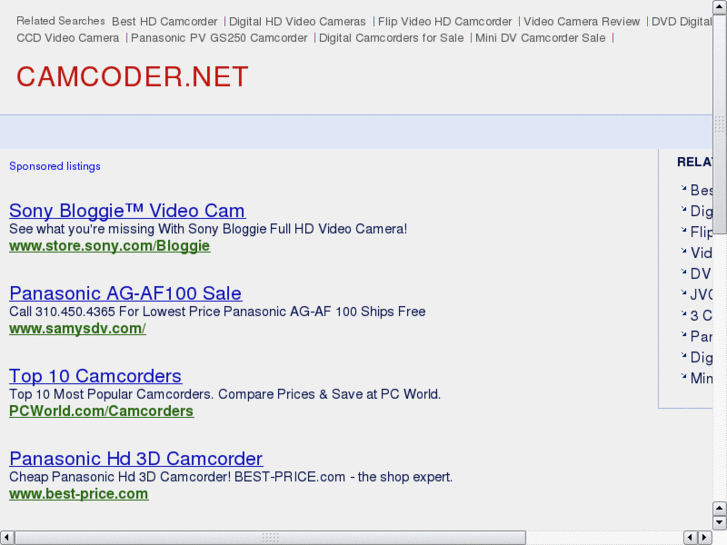Click the Top 10 Most Popular Camcorders description
The width and height of the screenshot is (727, 545).
(225, 394)
